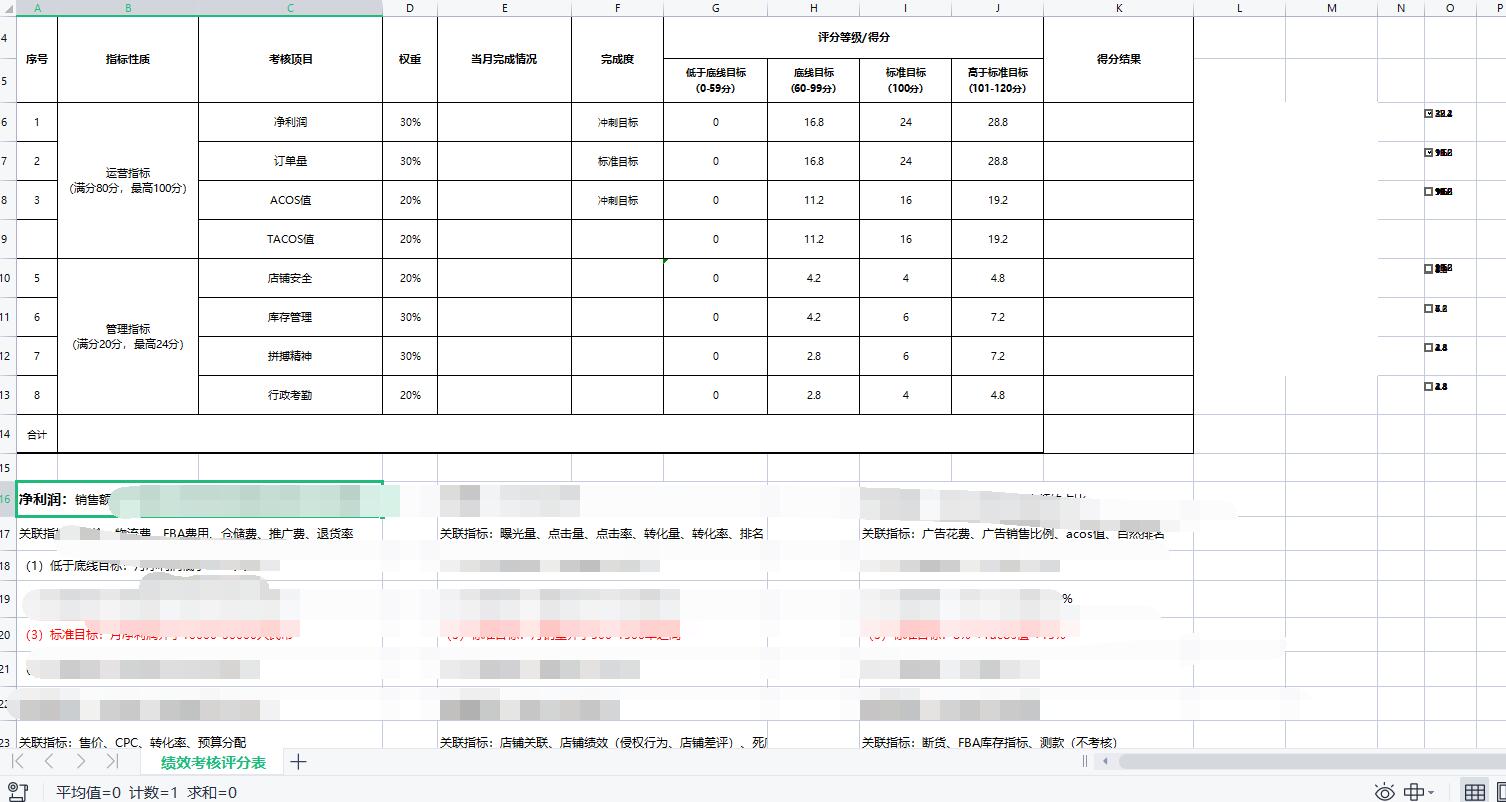
Task: Select the 行政考勤 cell
Action: [x=290, y=395]
